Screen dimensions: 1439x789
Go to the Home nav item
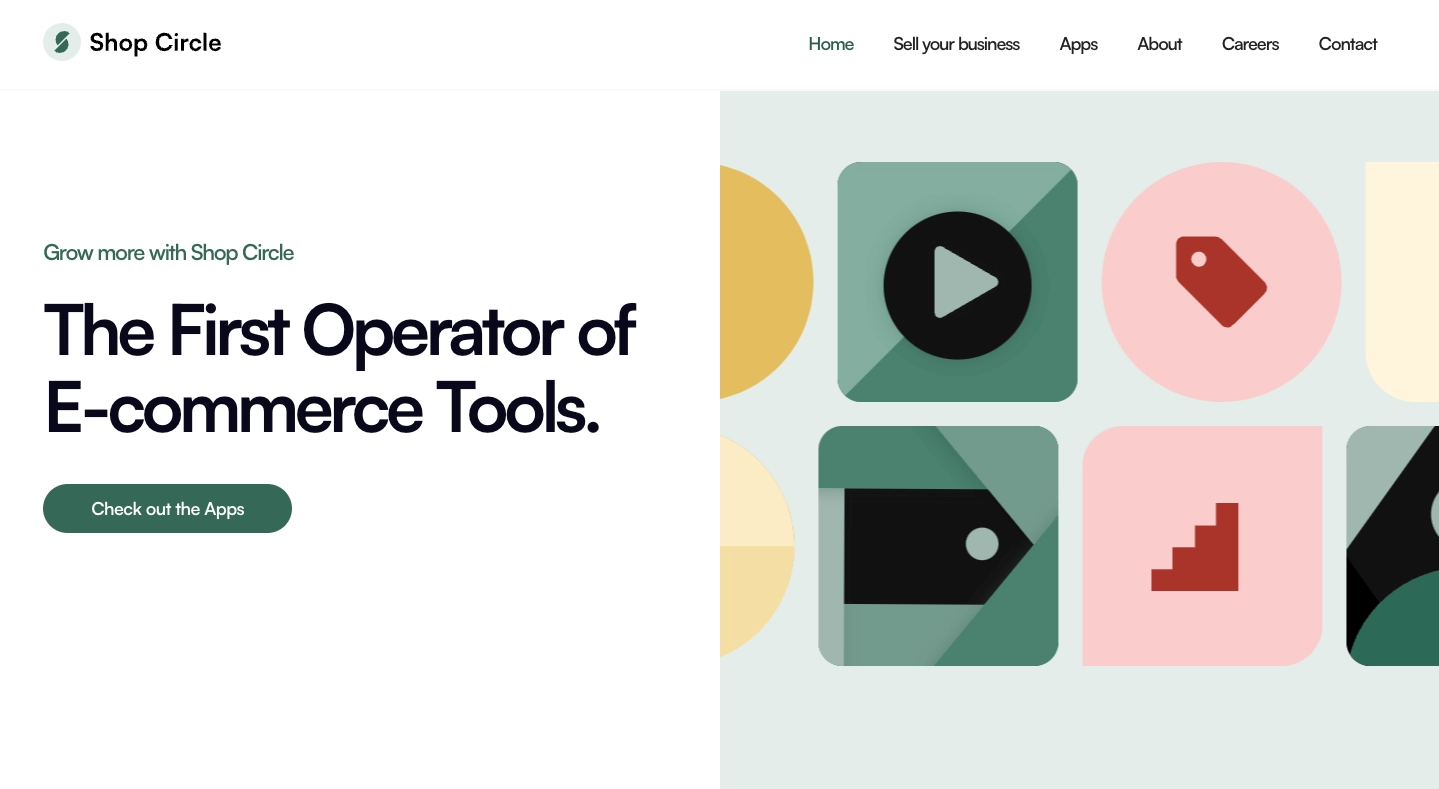coord(830,44)
